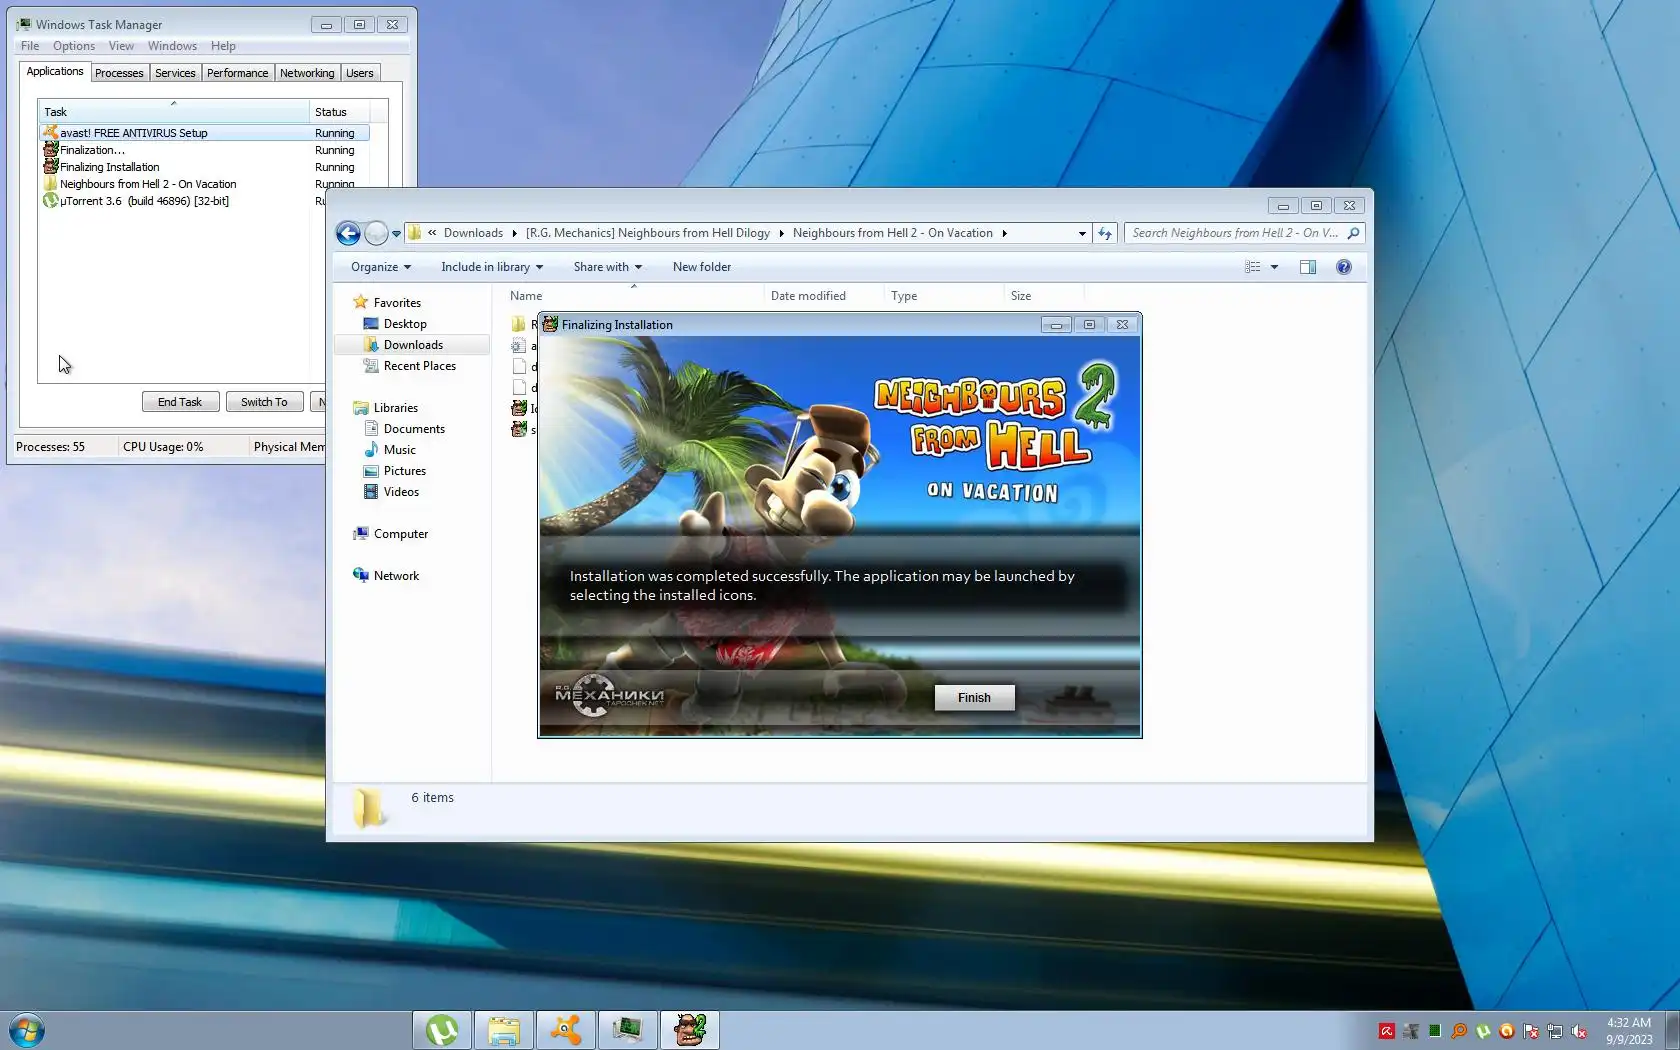
Task: Select Network in the navigation pane
Action: [386, 576]
